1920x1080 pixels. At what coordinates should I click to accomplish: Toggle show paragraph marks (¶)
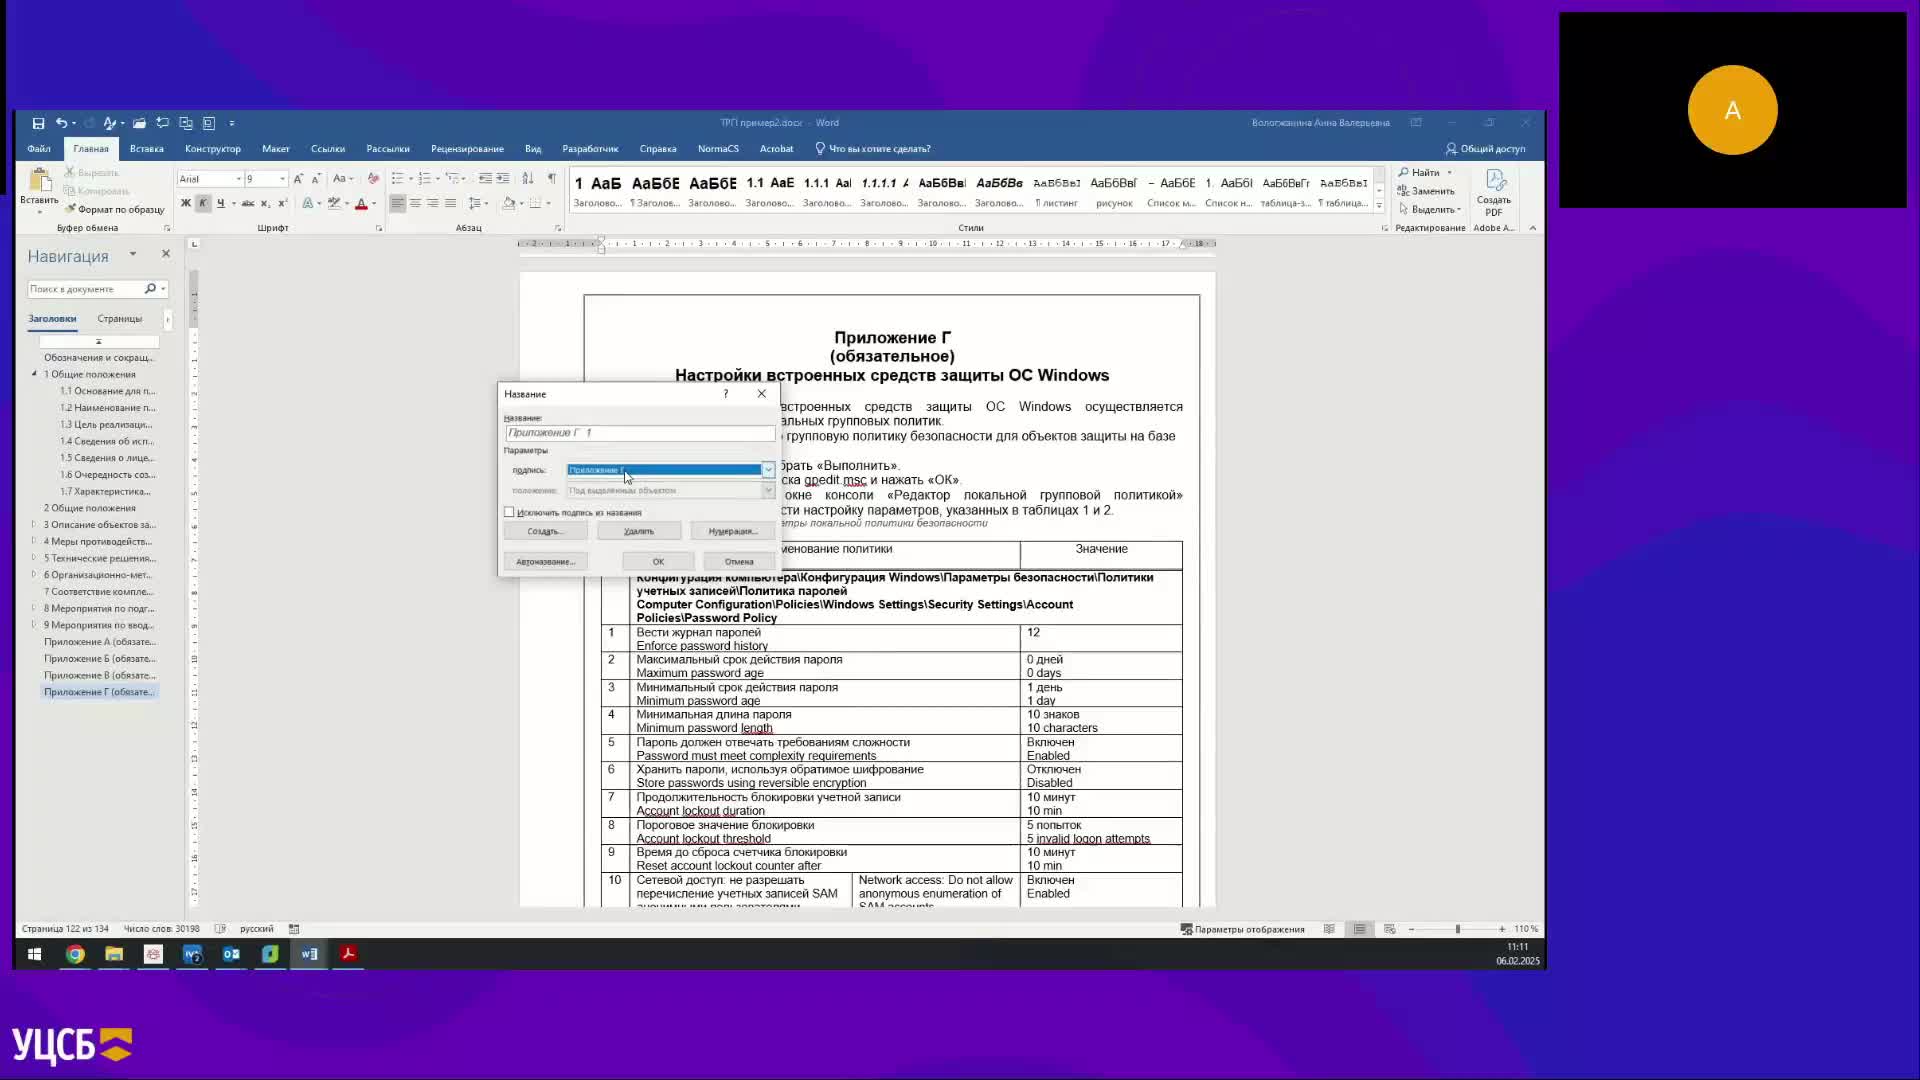pos(551,178)
